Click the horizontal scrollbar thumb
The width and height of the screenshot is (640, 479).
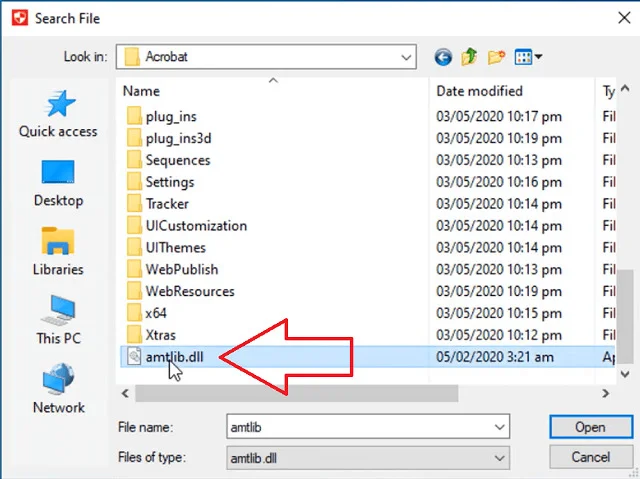pos(297,393)
